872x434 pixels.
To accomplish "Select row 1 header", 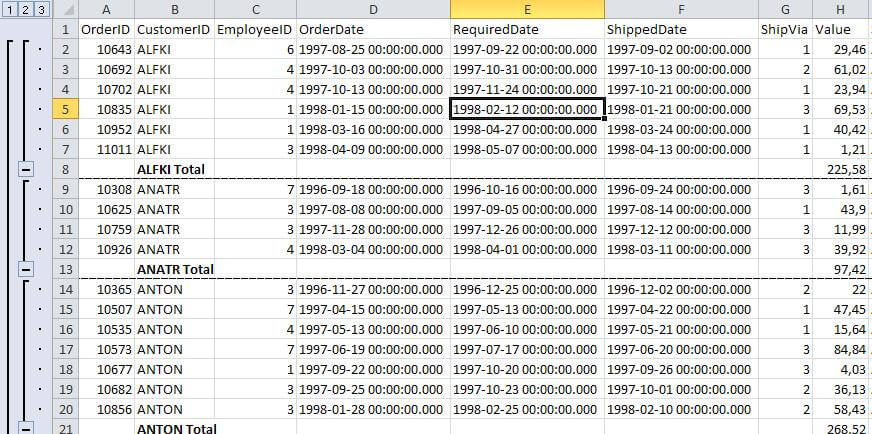I will (x=66, y=29).
